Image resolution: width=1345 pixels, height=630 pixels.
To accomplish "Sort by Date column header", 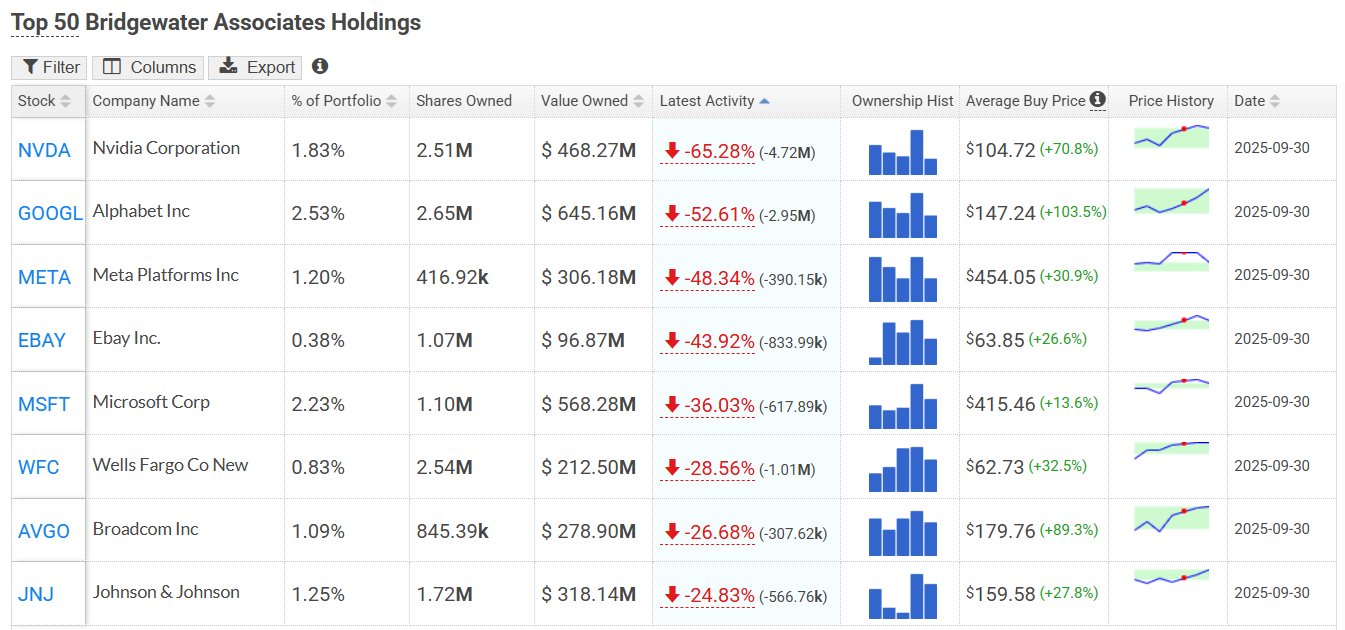I will coord(1256,101).
